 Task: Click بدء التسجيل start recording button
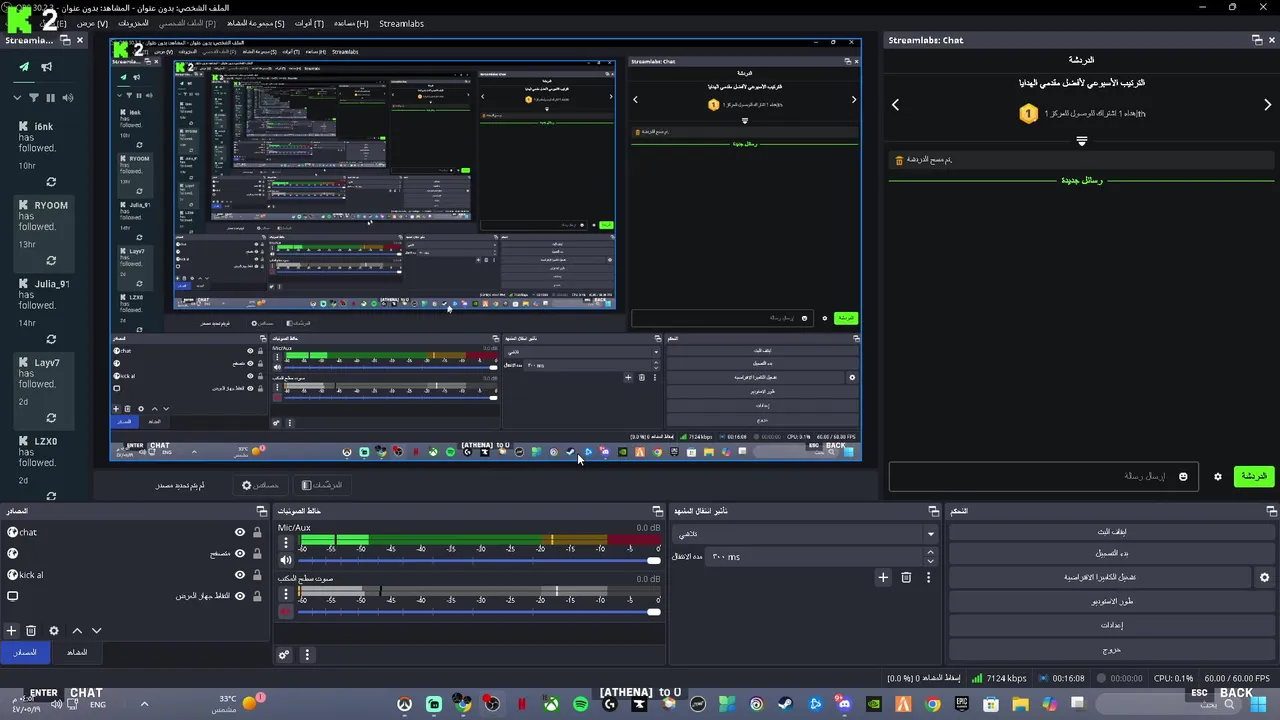coord(1112,553)
